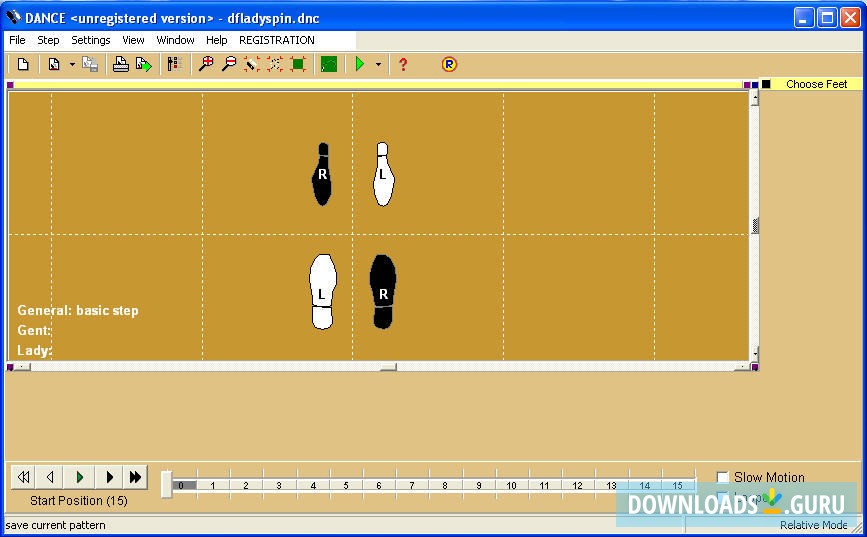This screenshot has width=867, height=537.
Task: Open the Settings menu
Action: (91, 40)
